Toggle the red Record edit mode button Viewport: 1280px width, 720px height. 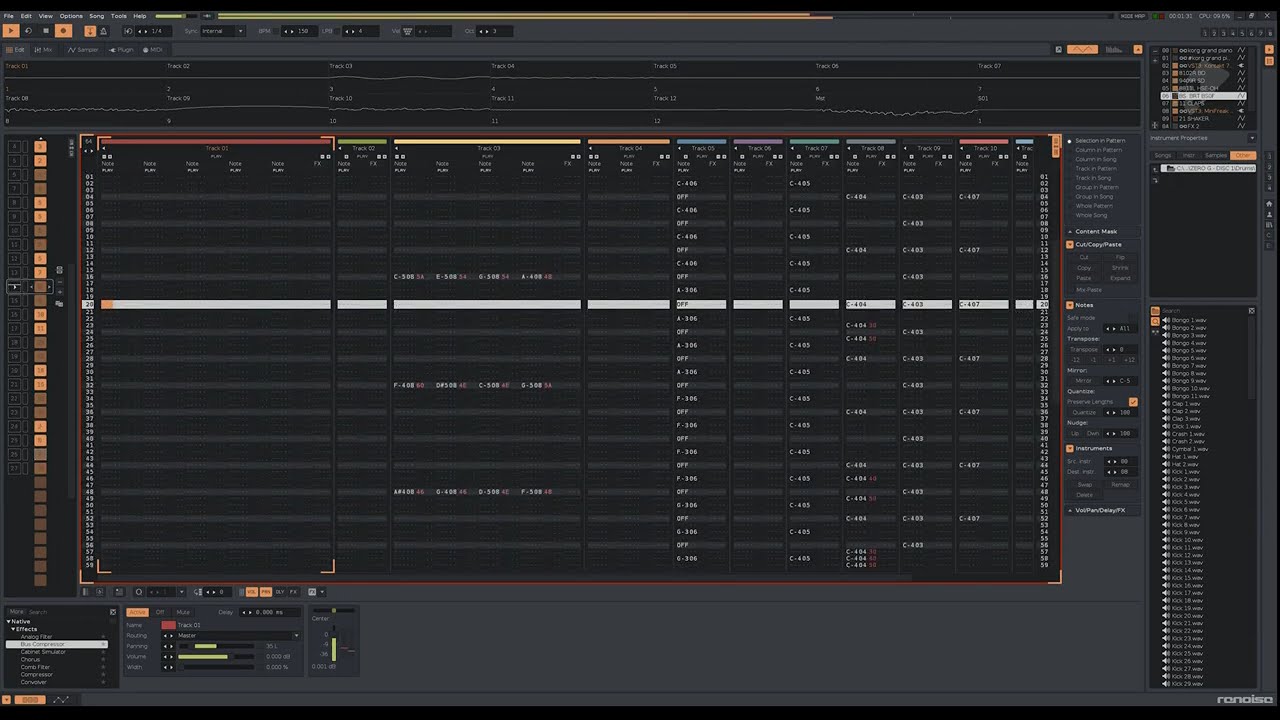pos(63,31)
